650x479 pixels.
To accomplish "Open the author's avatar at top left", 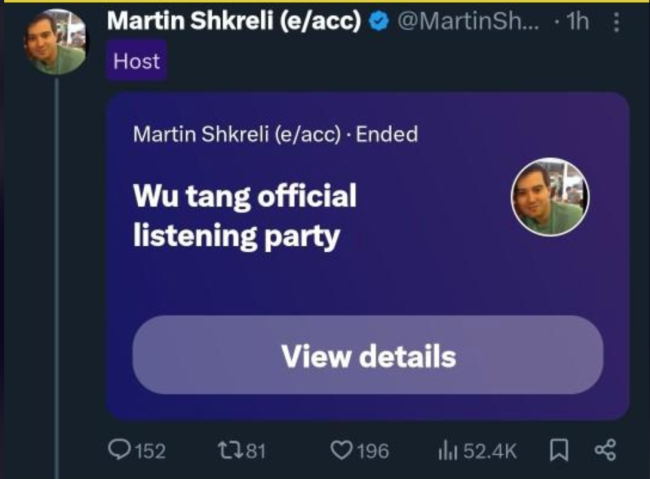I will click(56, 42).
